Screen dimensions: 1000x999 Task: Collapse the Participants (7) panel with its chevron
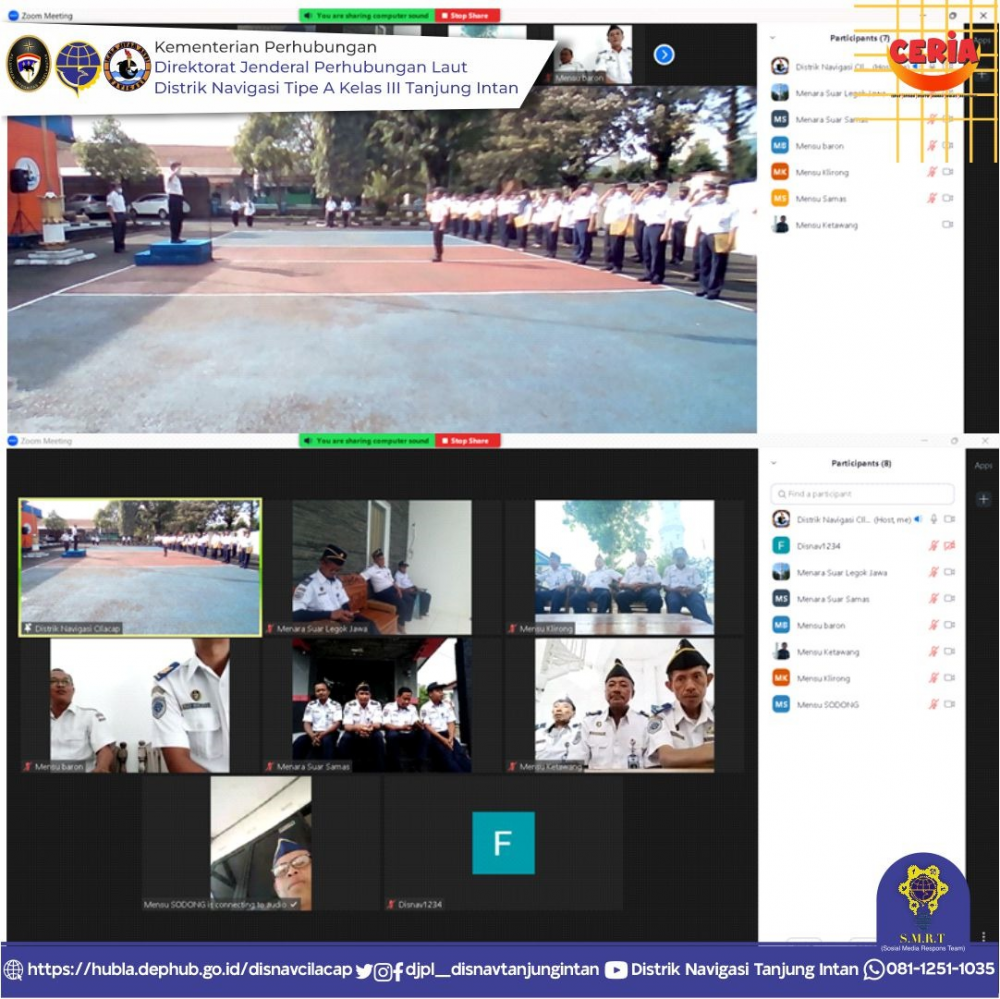(773, 38)
